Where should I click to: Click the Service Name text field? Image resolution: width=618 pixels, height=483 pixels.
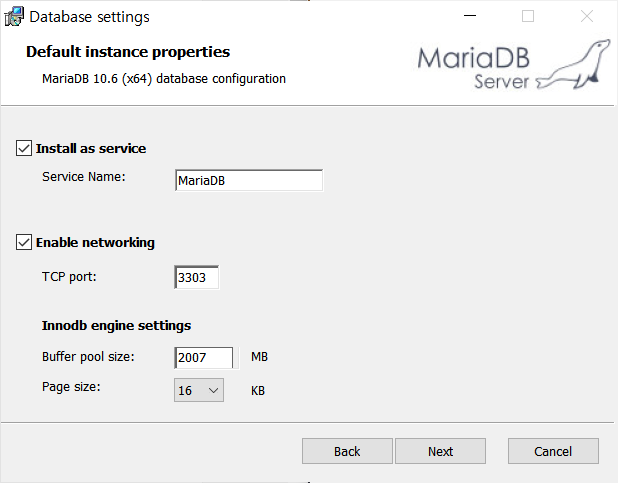click(249, 180)
